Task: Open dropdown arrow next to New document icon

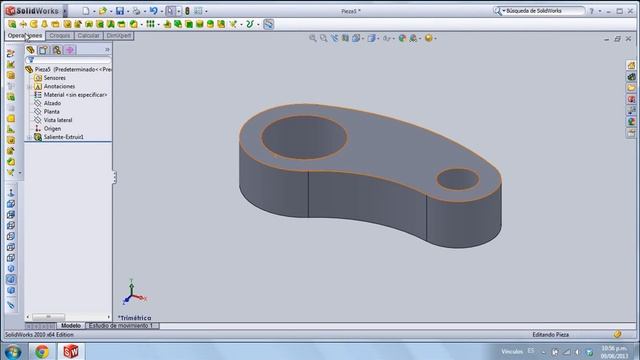Action: tap(94, 11)
